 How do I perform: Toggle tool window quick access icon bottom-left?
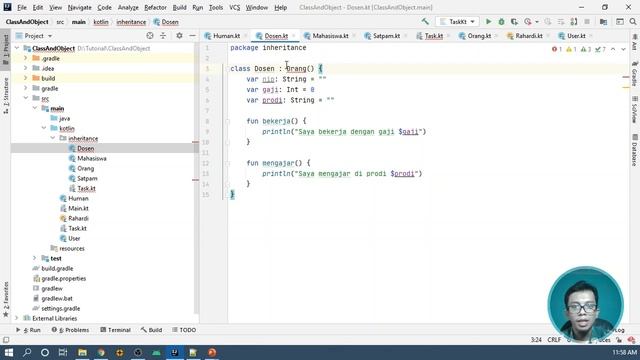[6, 340]
